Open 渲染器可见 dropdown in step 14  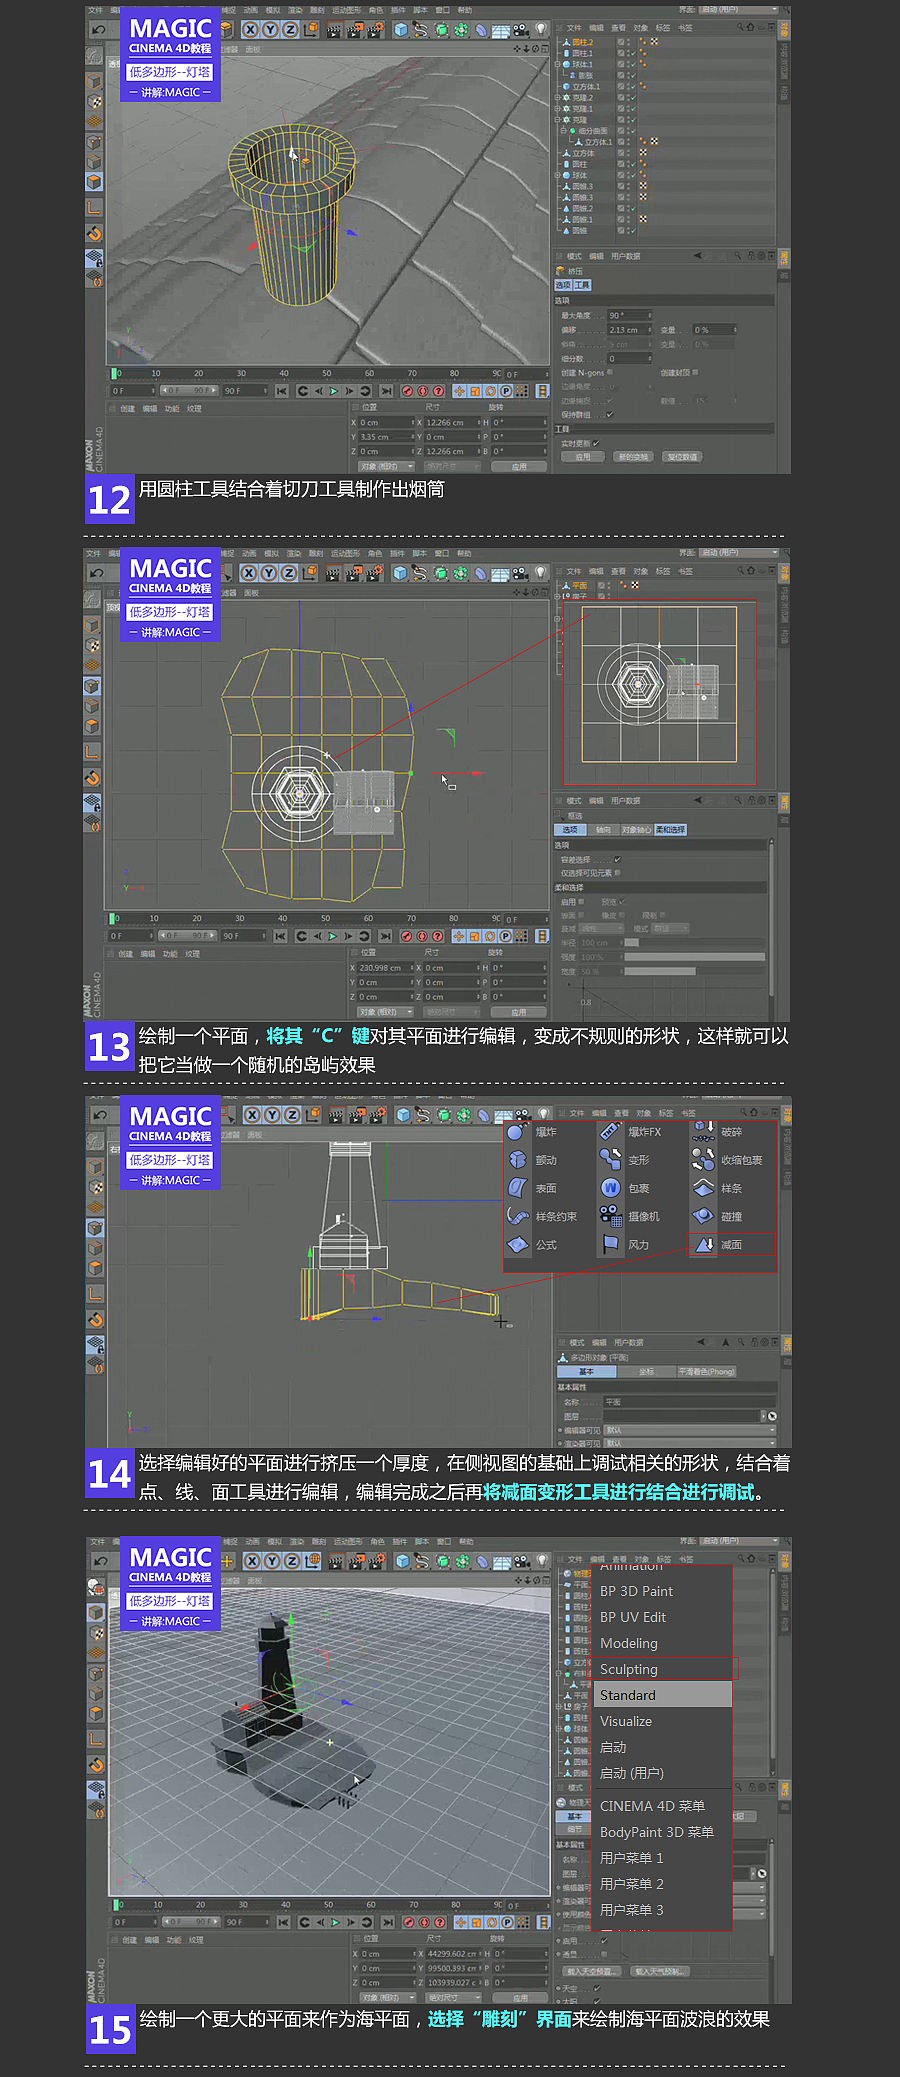(x=690, y=1443)
